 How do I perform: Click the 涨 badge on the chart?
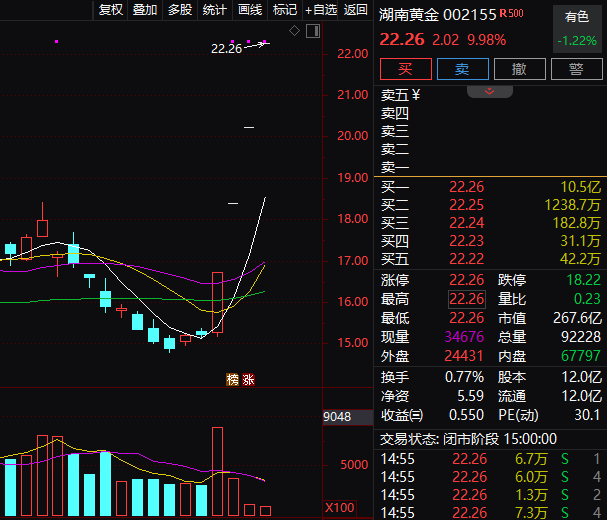coord(248,379)
